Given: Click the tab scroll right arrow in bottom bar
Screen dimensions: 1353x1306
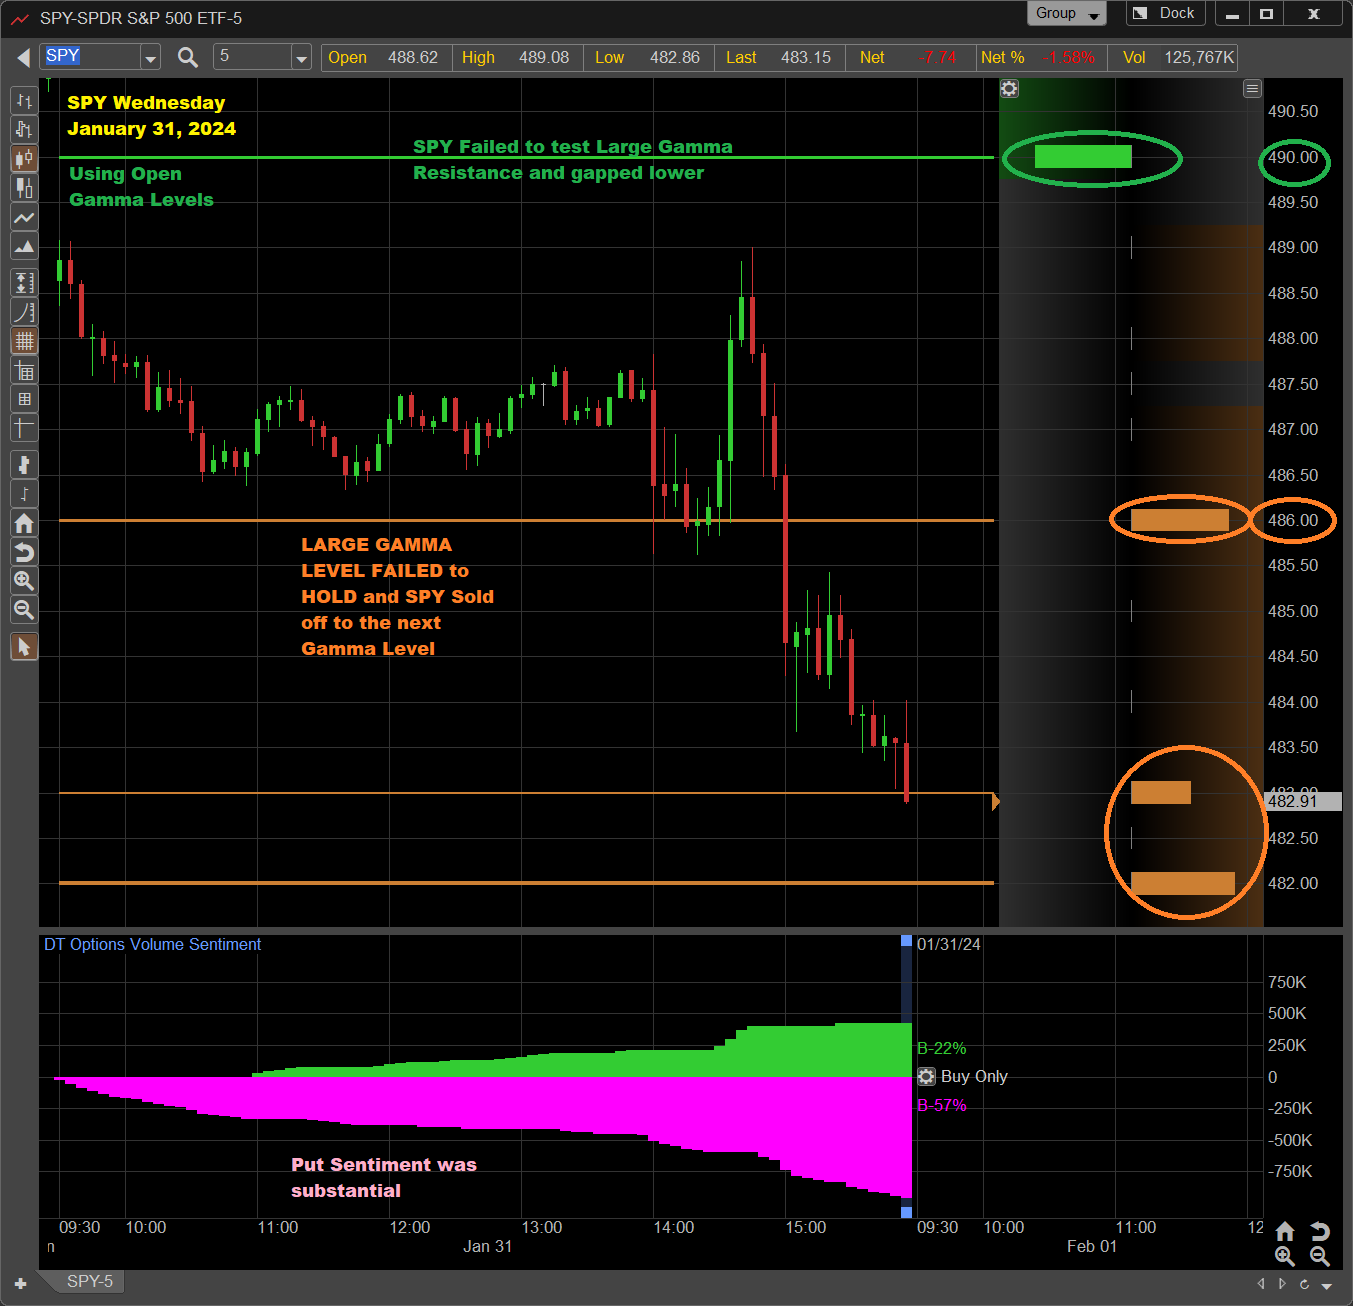Looking at the screenshot, I should click(1282, 1284).
